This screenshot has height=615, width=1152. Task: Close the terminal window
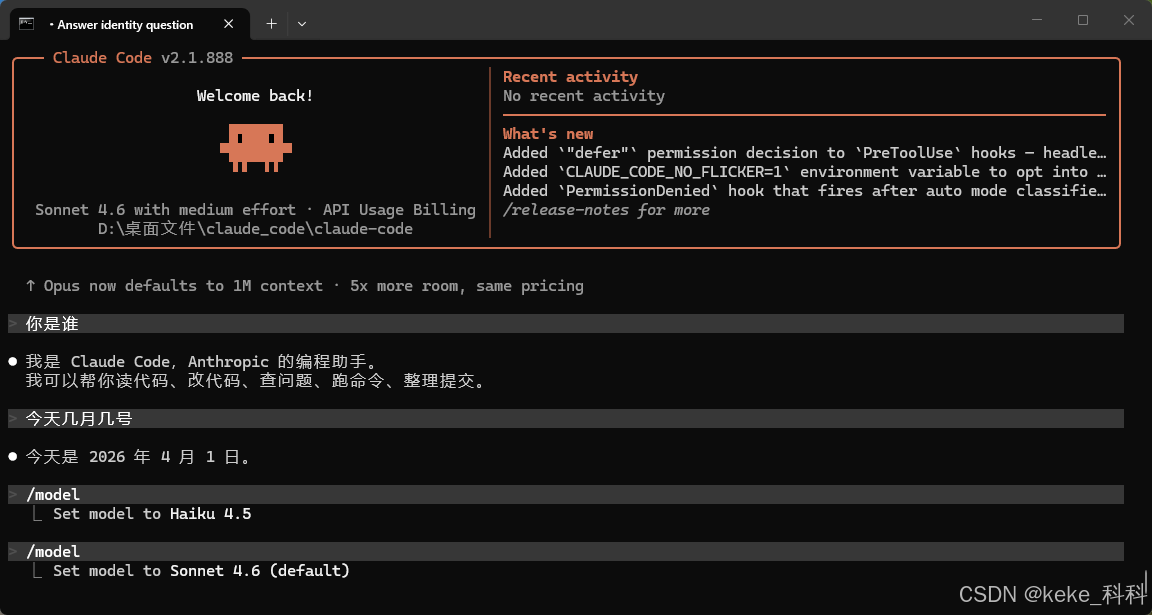tap(1128, 21)
